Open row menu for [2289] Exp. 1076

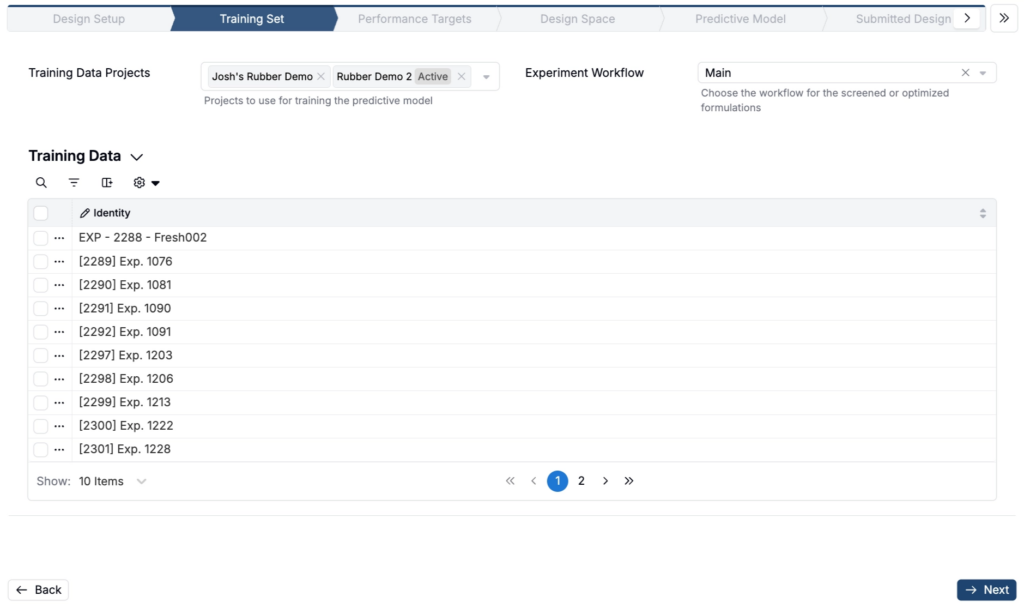pyautogui.click(x=59, y=261)
